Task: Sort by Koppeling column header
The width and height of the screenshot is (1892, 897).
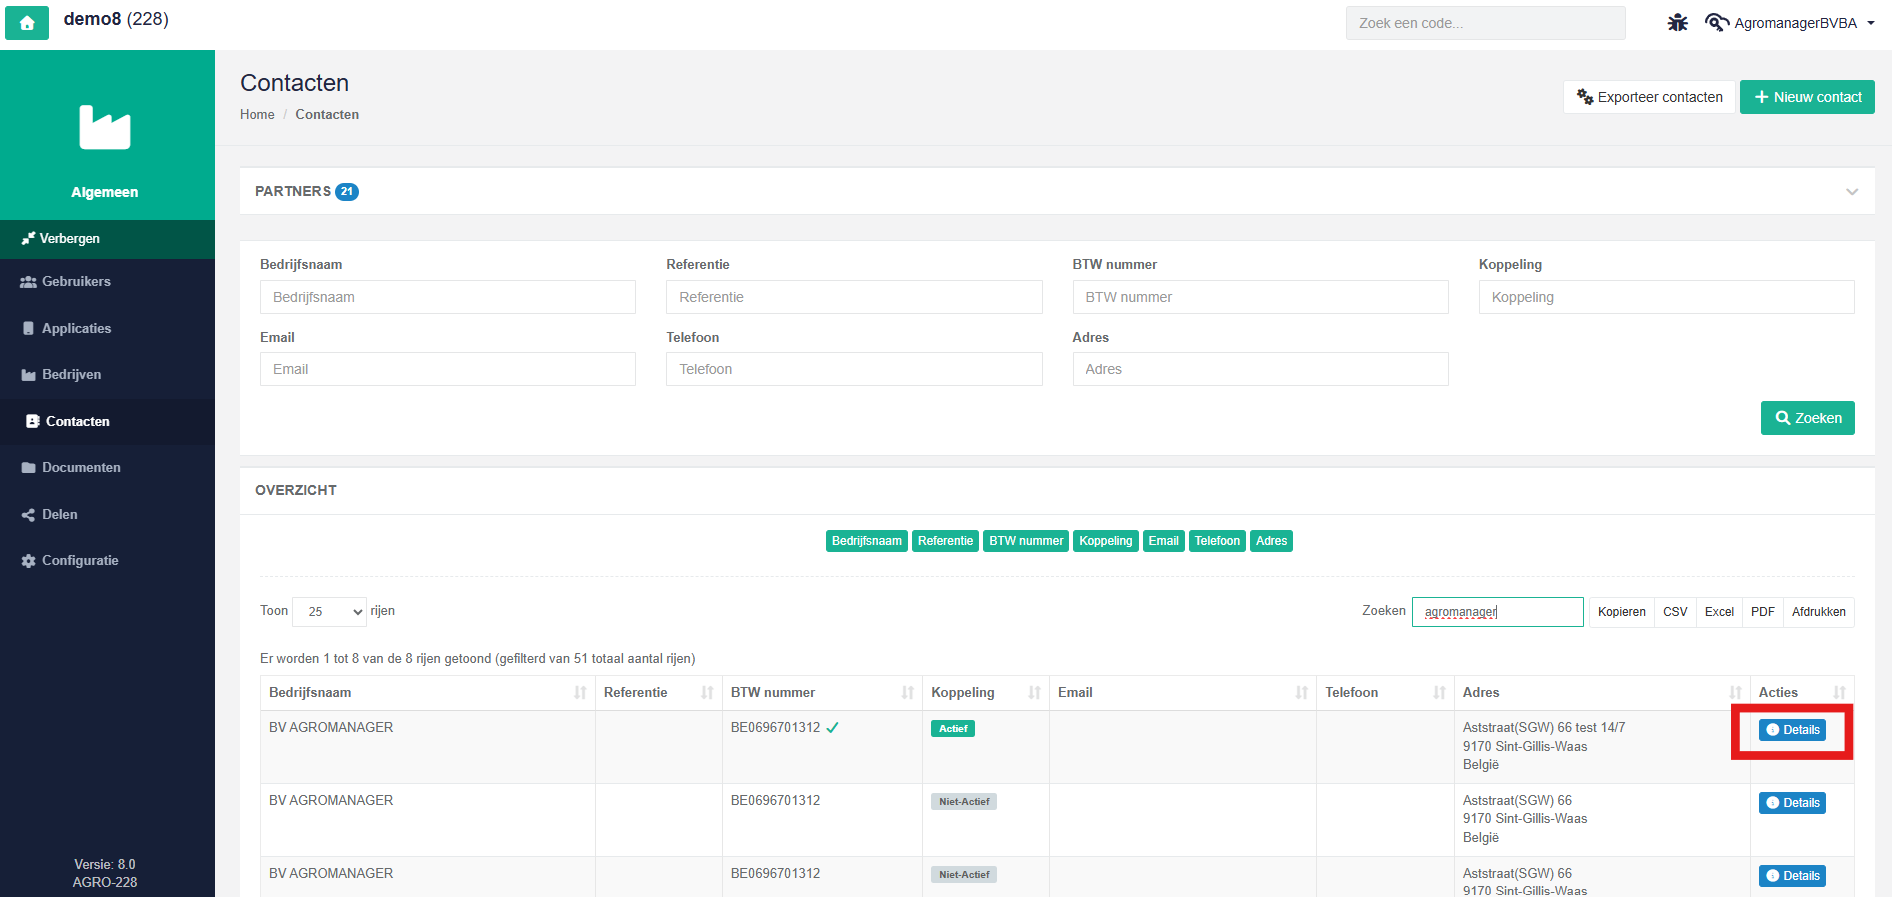Action: (985, 692)
